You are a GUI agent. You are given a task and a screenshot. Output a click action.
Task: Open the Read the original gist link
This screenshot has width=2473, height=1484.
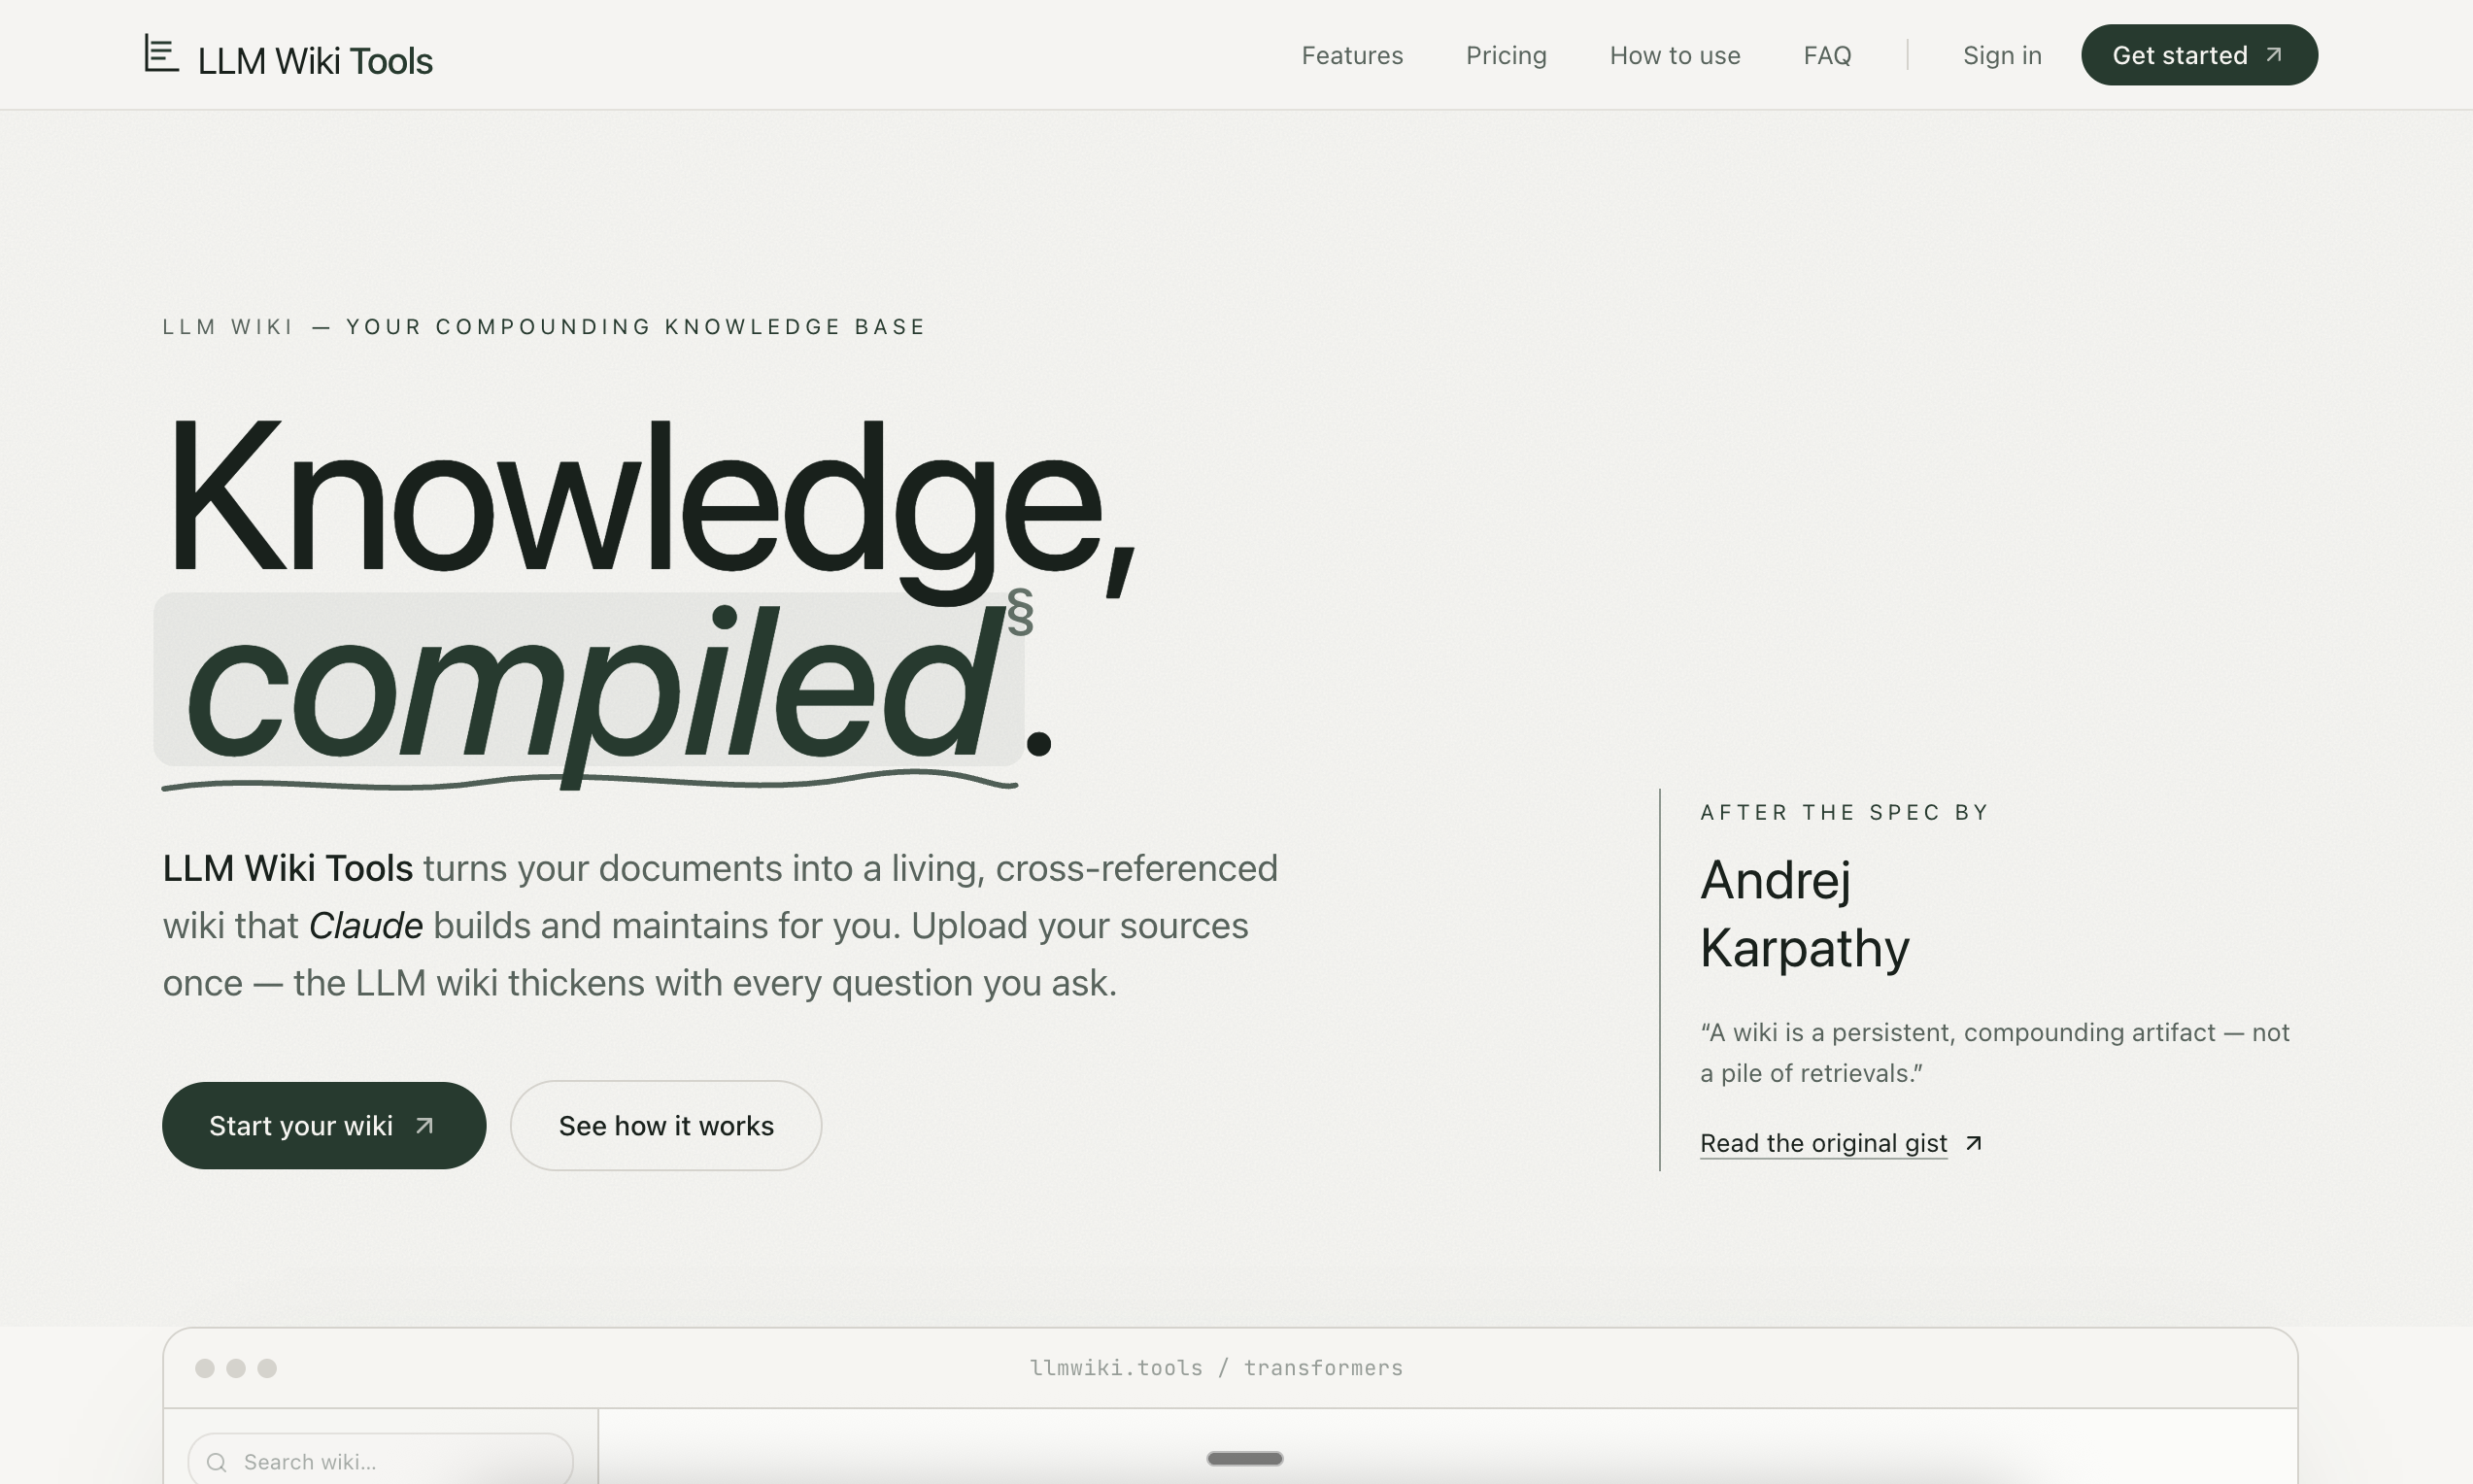click(1823, 1143)
